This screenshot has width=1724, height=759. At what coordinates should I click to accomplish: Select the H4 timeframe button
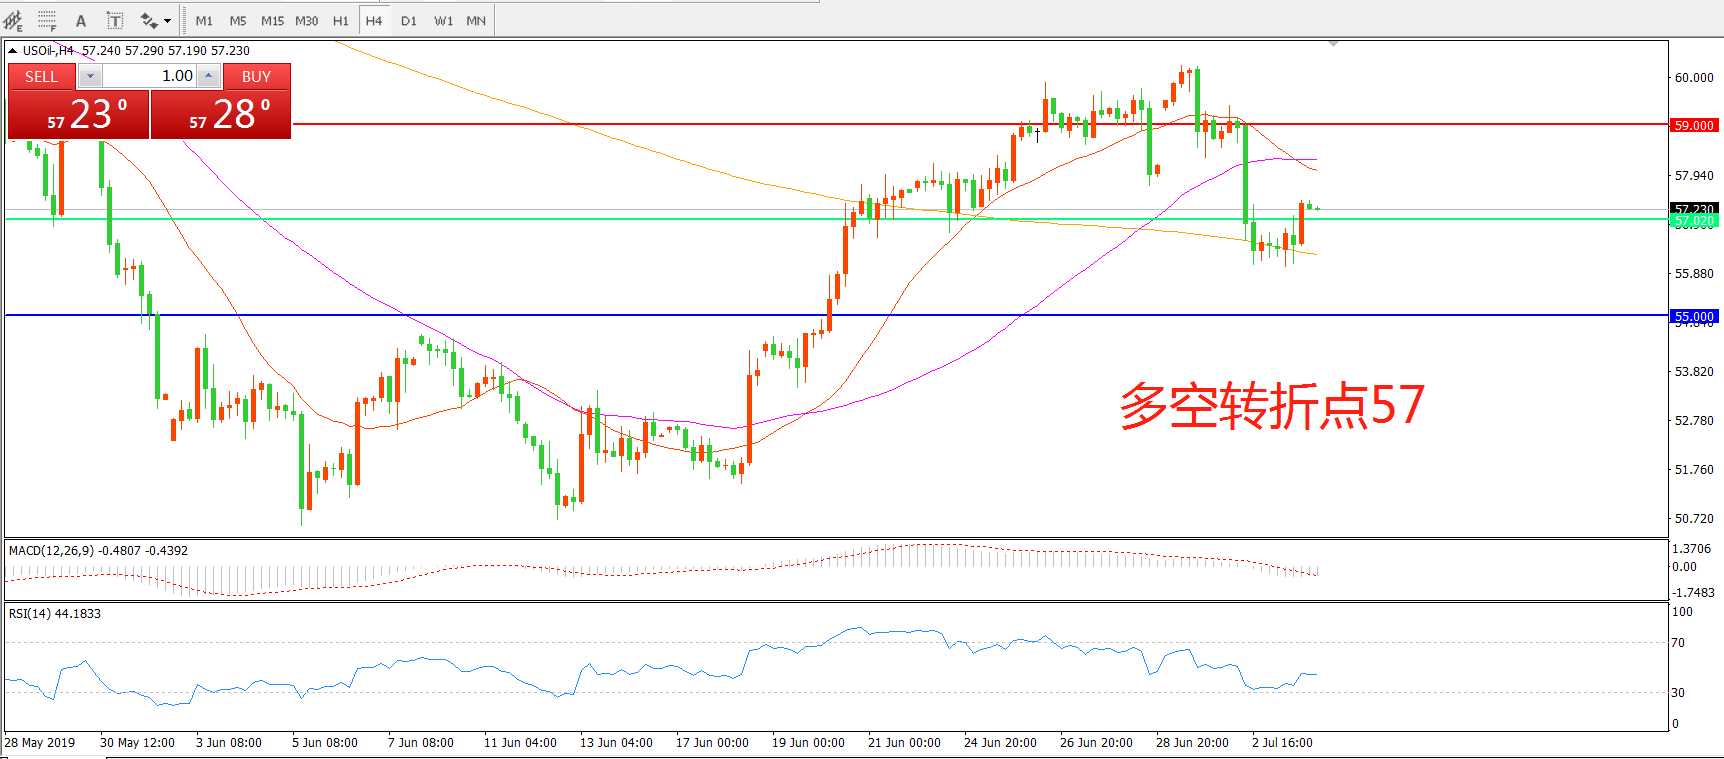(374, 21)
